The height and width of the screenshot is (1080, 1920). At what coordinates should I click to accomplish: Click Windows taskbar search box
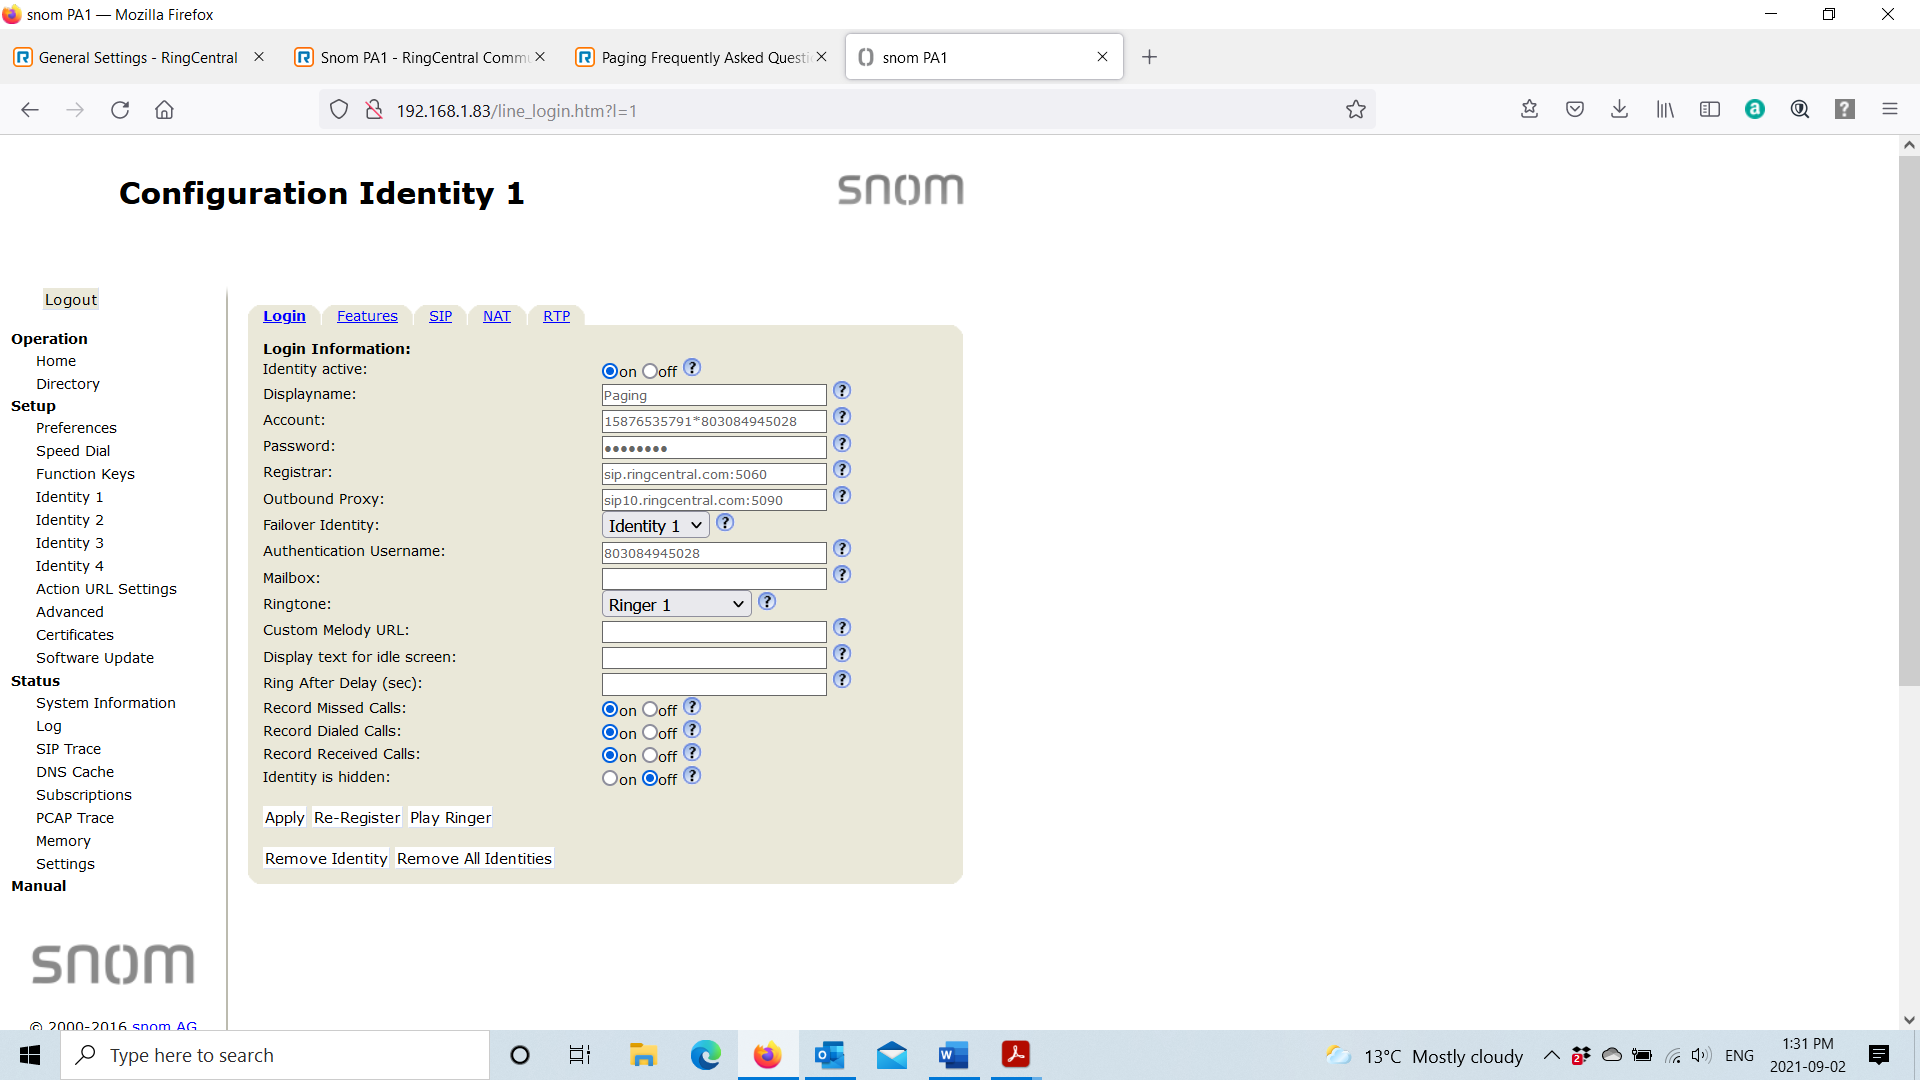pos(275,1055)
